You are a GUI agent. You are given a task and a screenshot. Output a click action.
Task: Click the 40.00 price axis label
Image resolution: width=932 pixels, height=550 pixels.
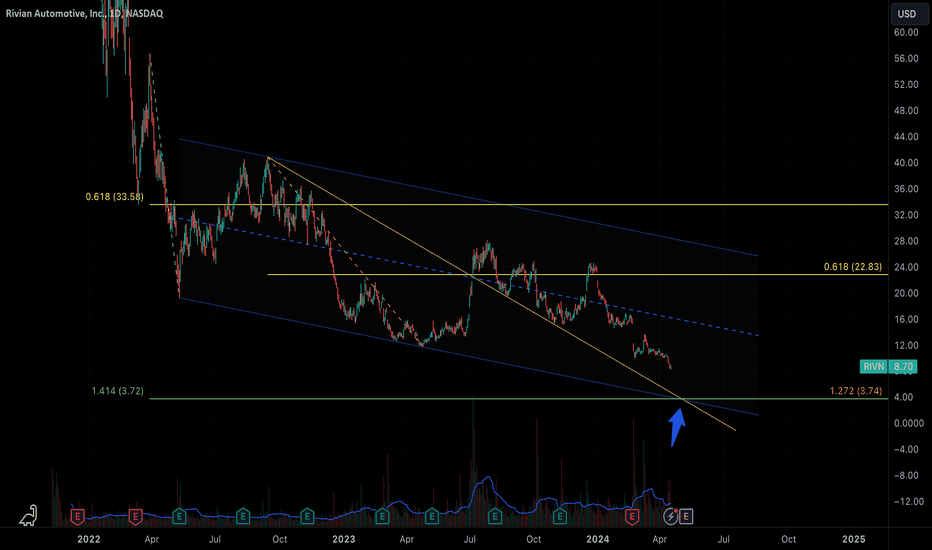tap(906, 163)
